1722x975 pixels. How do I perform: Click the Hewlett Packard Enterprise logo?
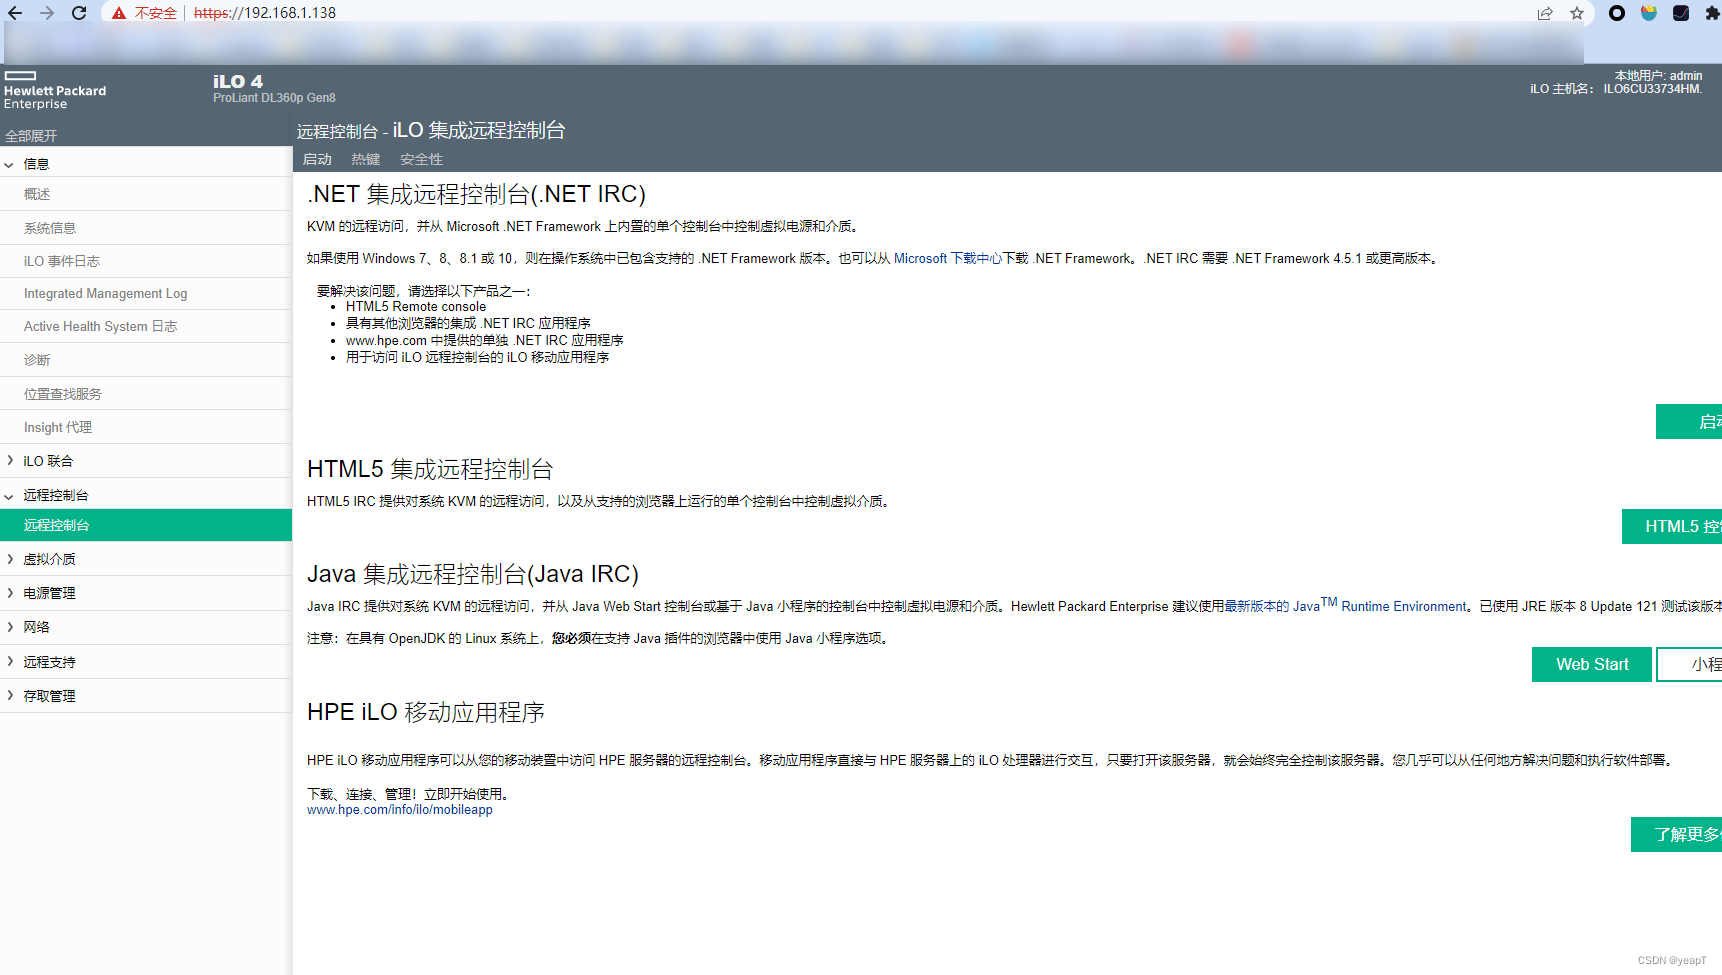point(54,90)
